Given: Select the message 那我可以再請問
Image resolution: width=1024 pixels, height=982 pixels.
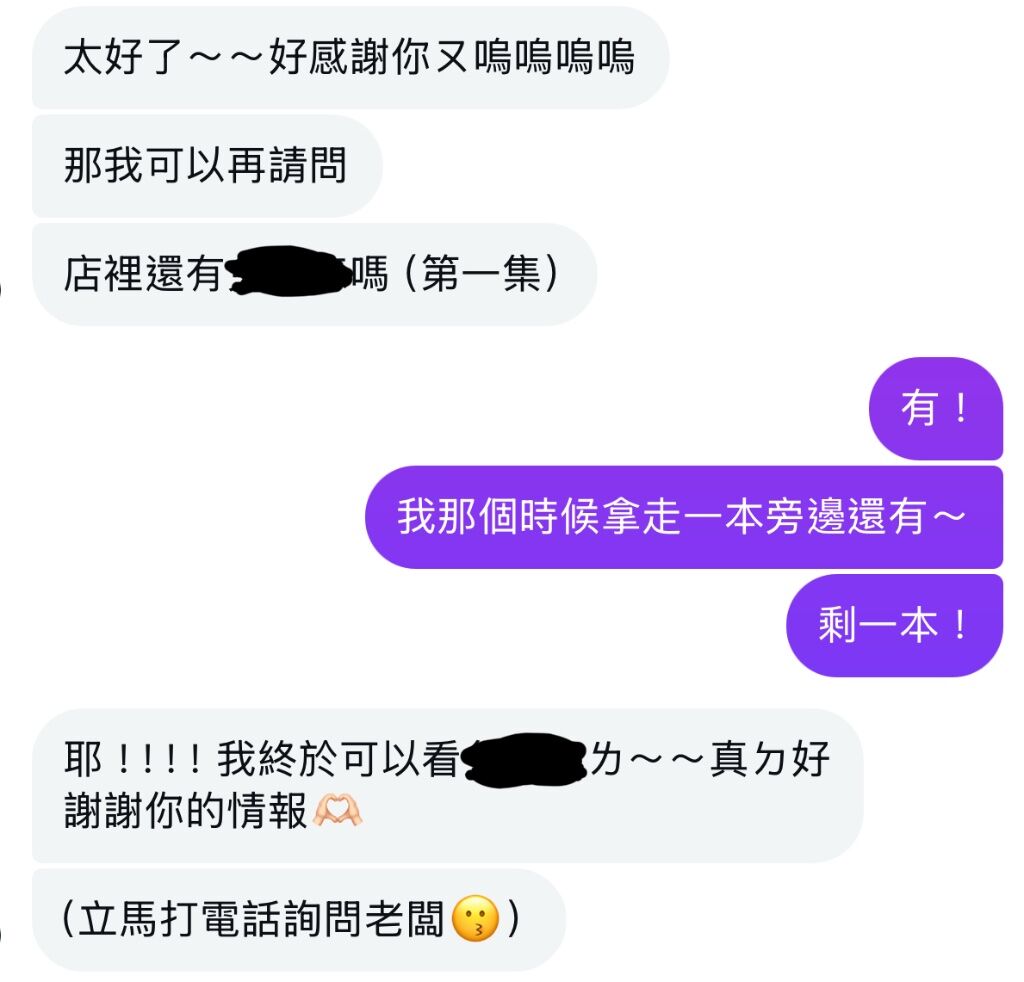Looking at the screenshot, I should pyautogui.click(x=207, y=166).
